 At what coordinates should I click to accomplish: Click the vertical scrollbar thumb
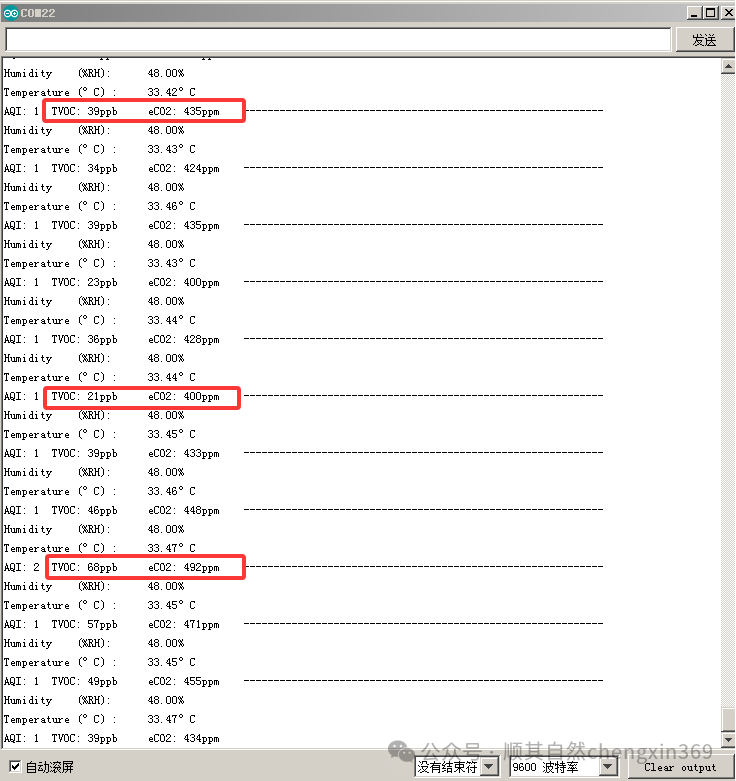tap(727, 720)
